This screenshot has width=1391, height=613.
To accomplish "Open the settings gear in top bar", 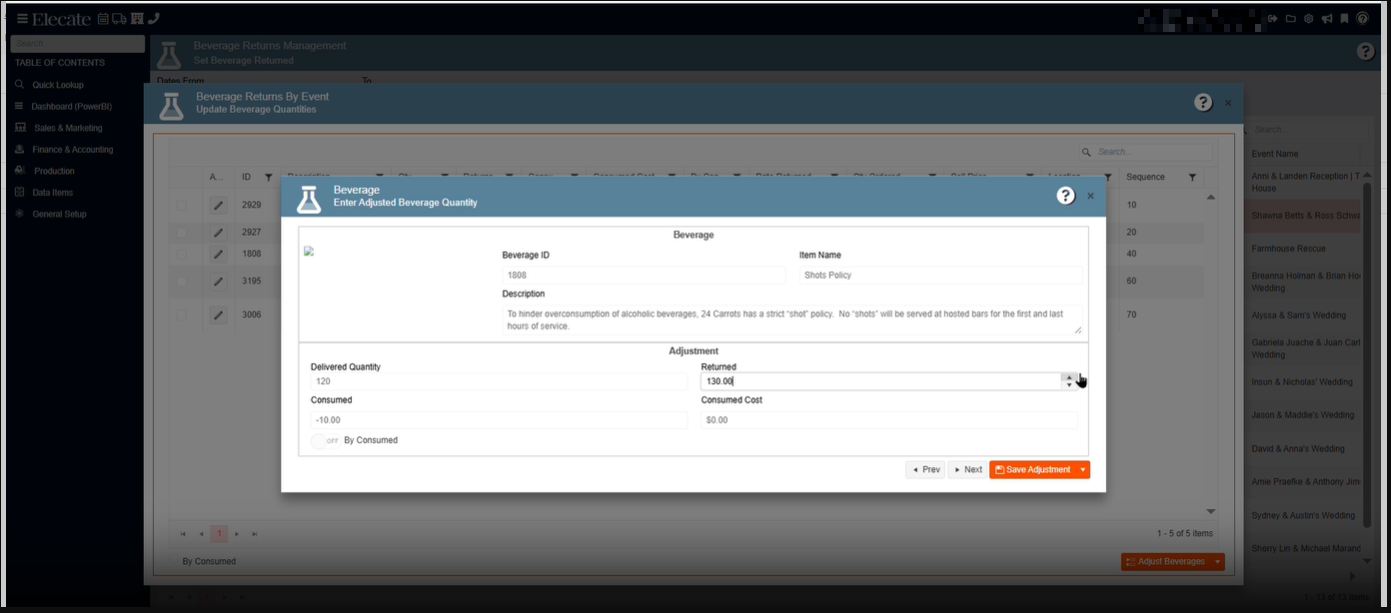I will point(1308,19).
